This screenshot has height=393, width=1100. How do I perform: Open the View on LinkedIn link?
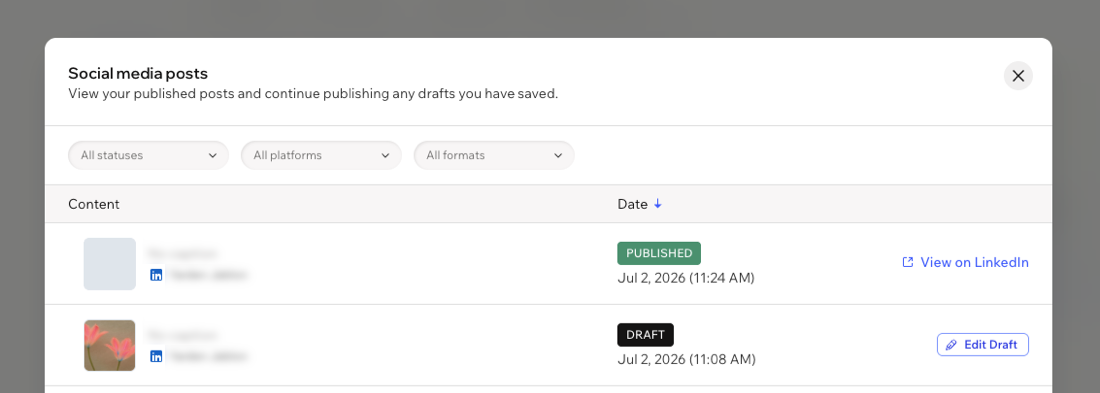coord(965,262)
